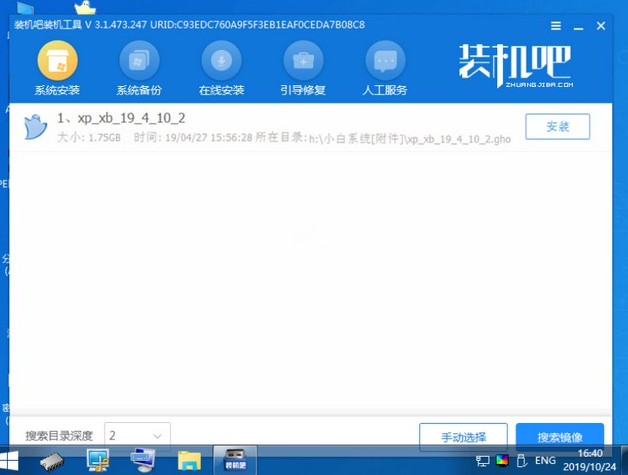
Task: Click the 安装 install button
Action: (x=557, y=127)
